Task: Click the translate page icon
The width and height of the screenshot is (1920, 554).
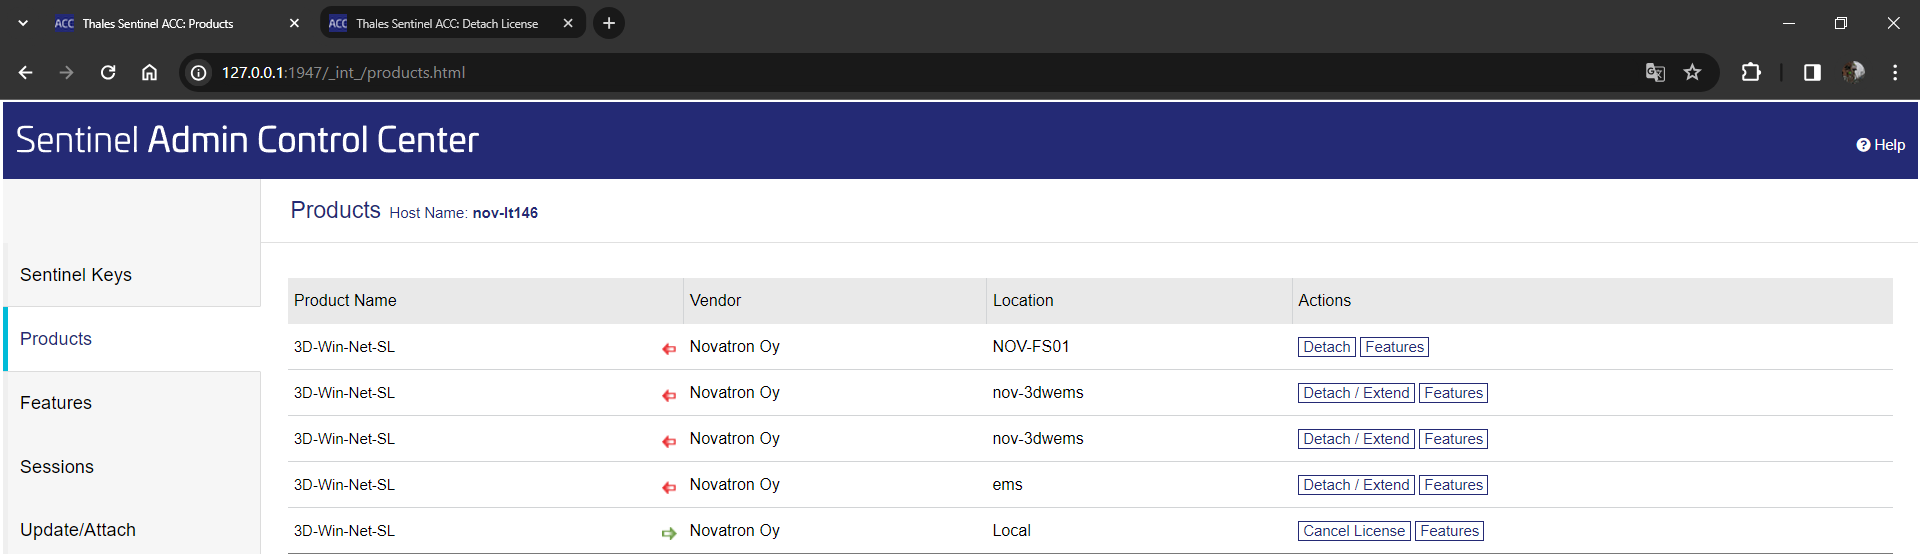Action: (x=1655, y=72)
